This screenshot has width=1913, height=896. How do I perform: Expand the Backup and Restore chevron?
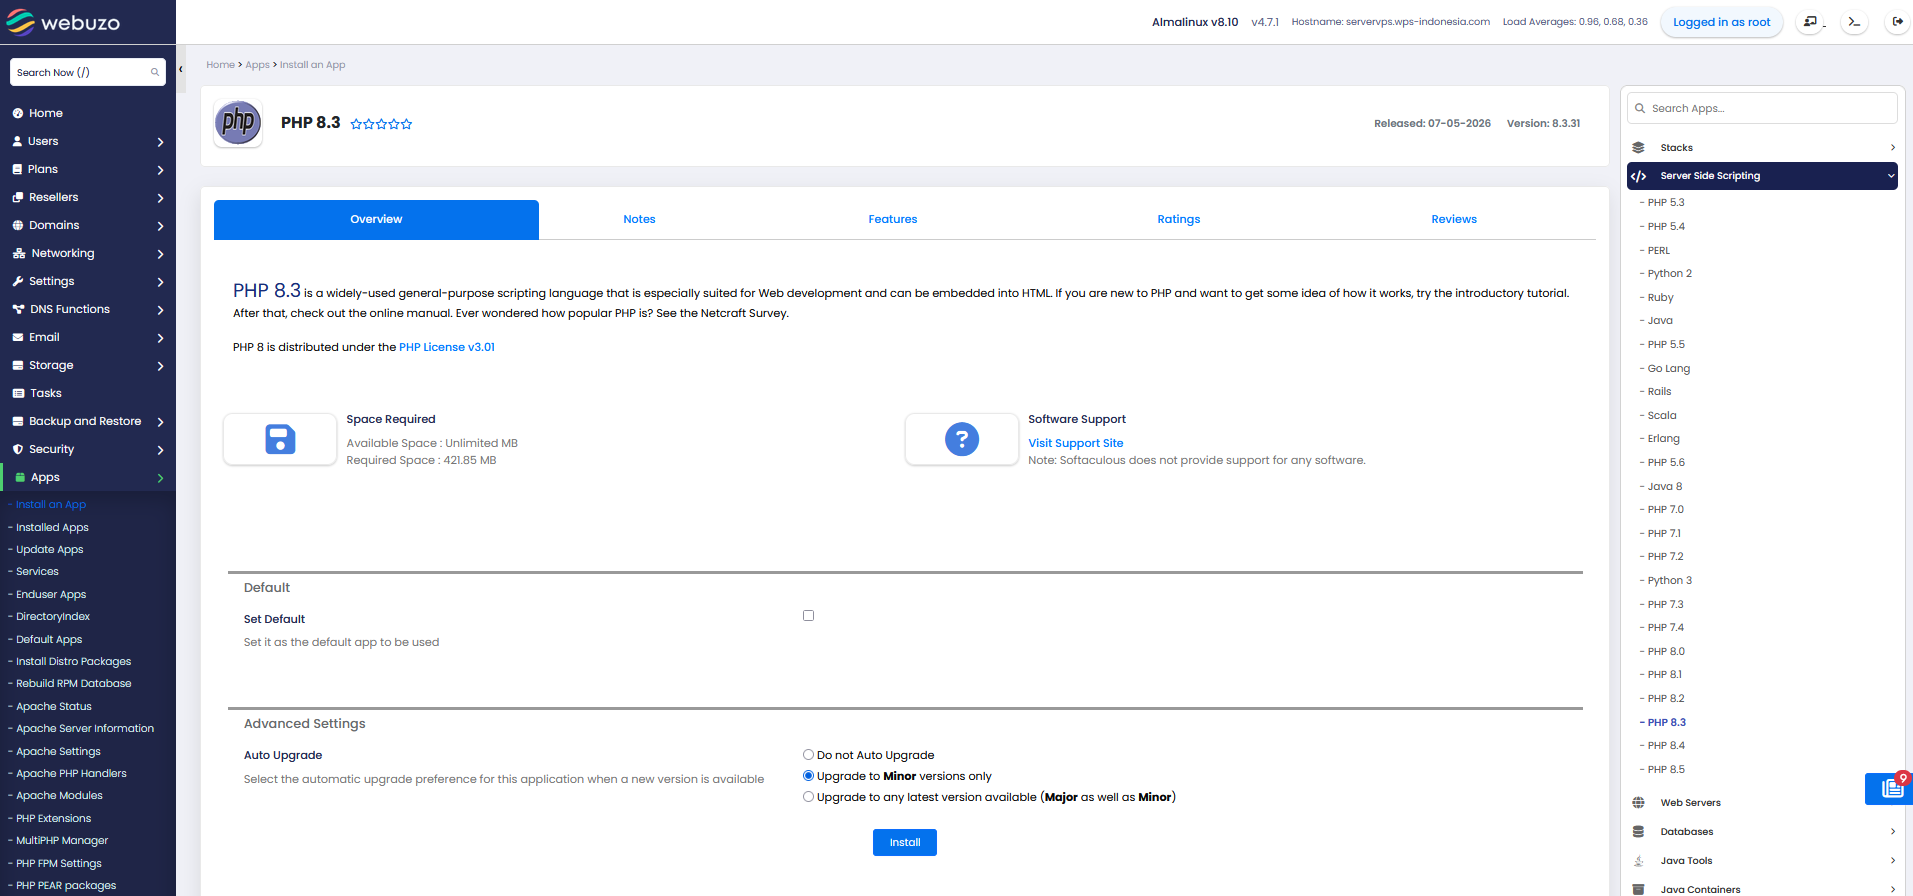160,422
